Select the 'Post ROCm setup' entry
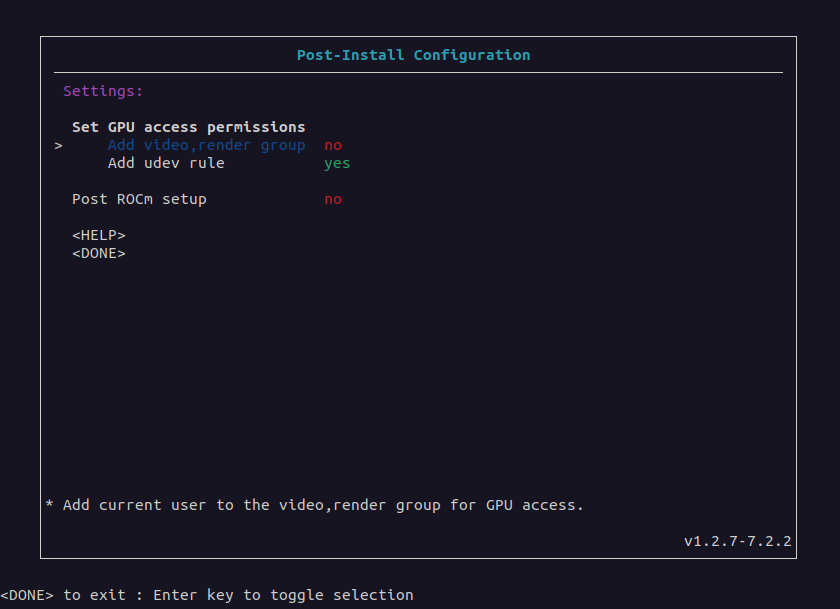 [139, 199]
